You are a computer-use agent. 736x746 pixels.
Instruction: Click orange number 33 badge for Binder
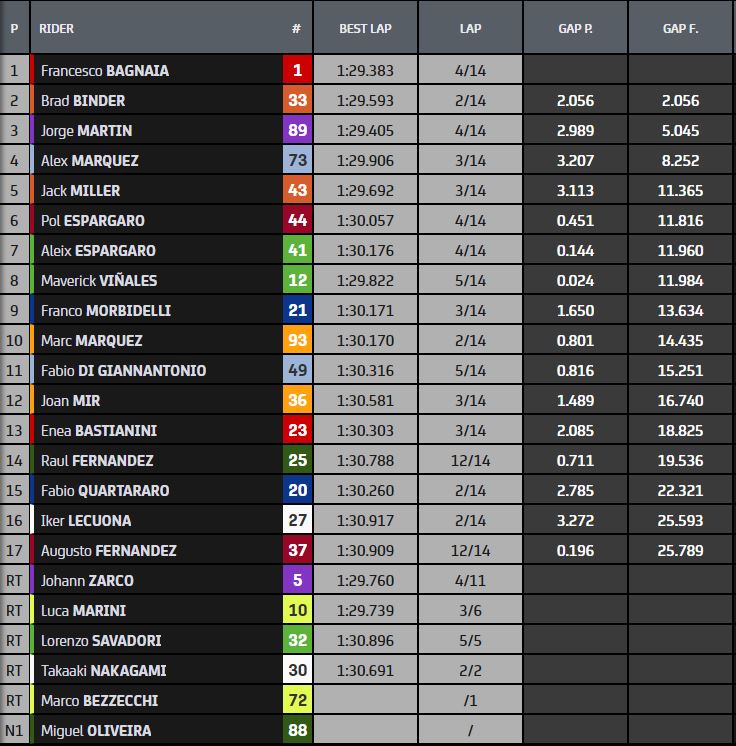297,100
